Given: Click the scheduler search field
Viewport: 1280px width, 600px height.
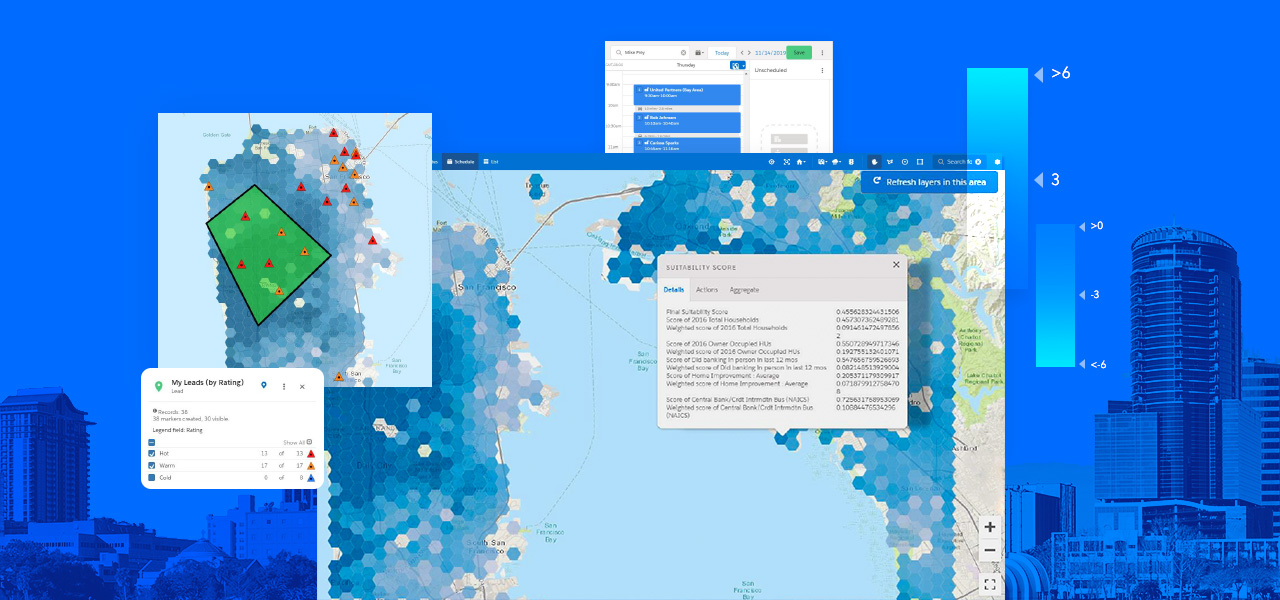Looking at the screenshot, I should [x=650, y=53].
